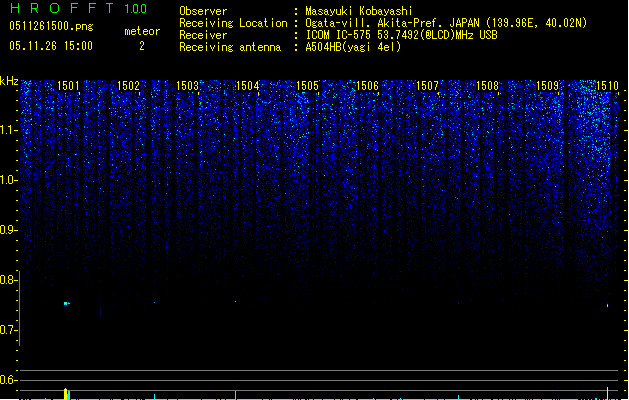This screenshot has width=629, height=400.
Task: Select the file name 0511261500.png
Action: [x=51, y=26]
